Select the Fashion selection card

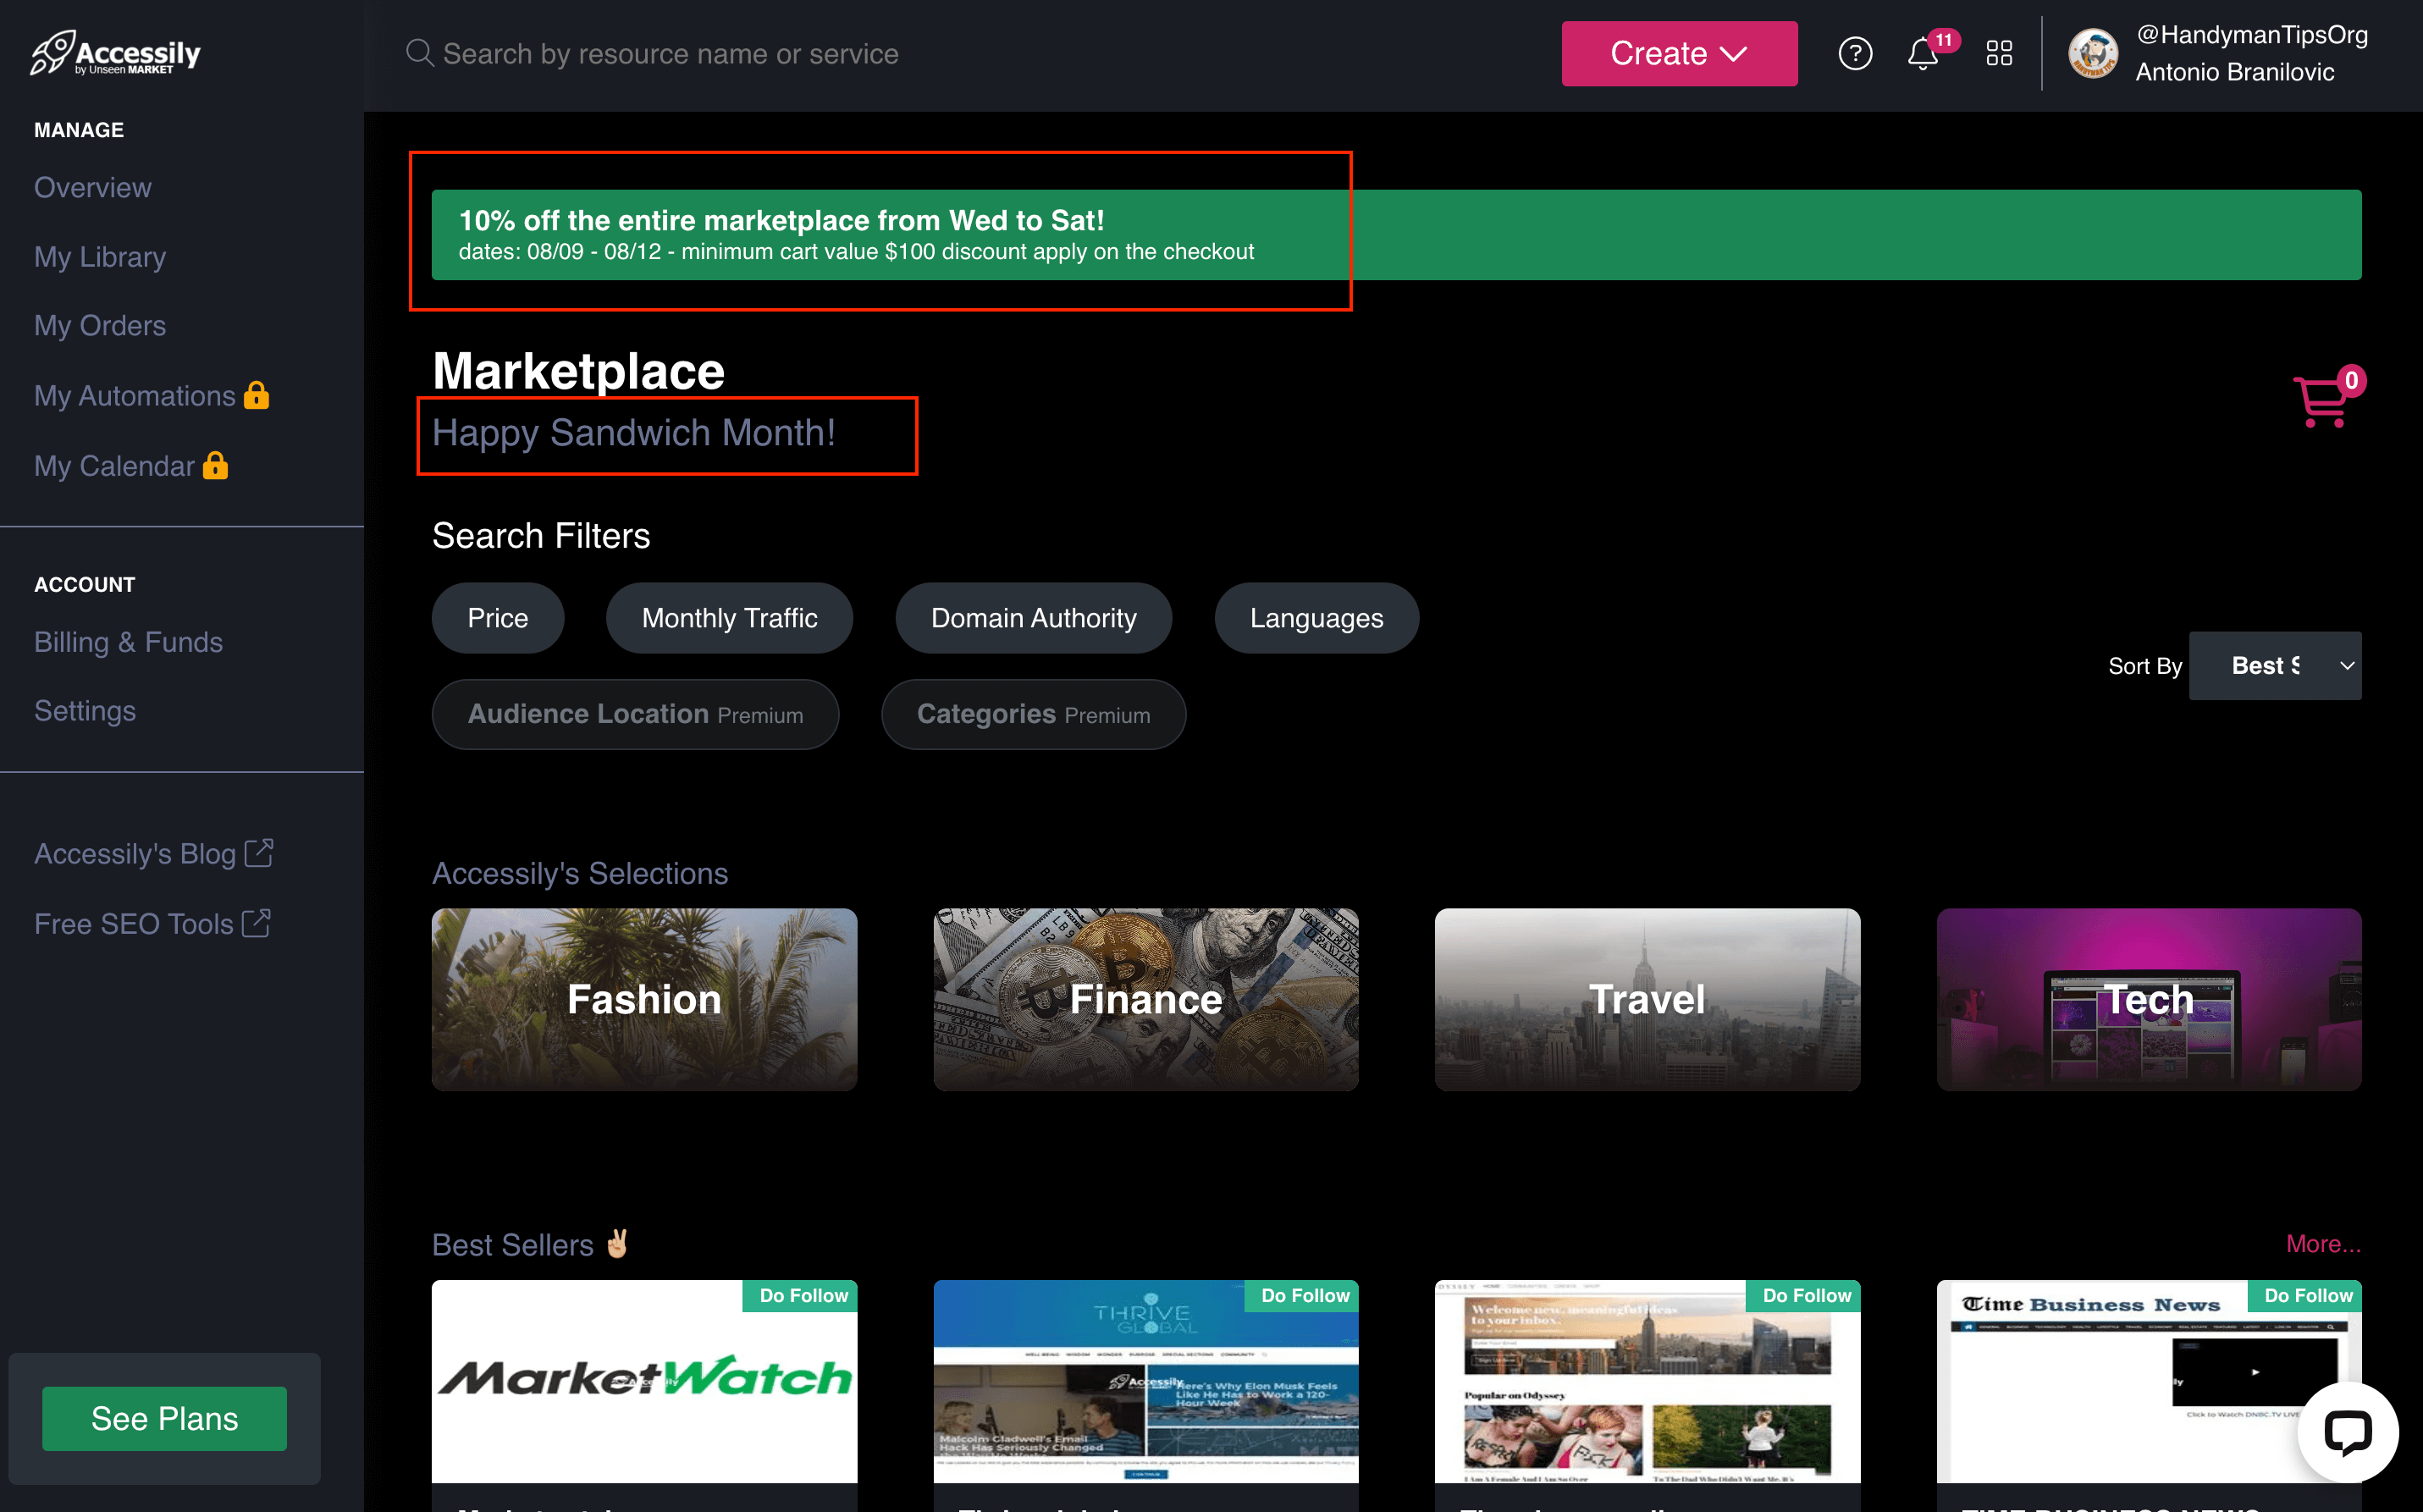(x=644, y=999)
